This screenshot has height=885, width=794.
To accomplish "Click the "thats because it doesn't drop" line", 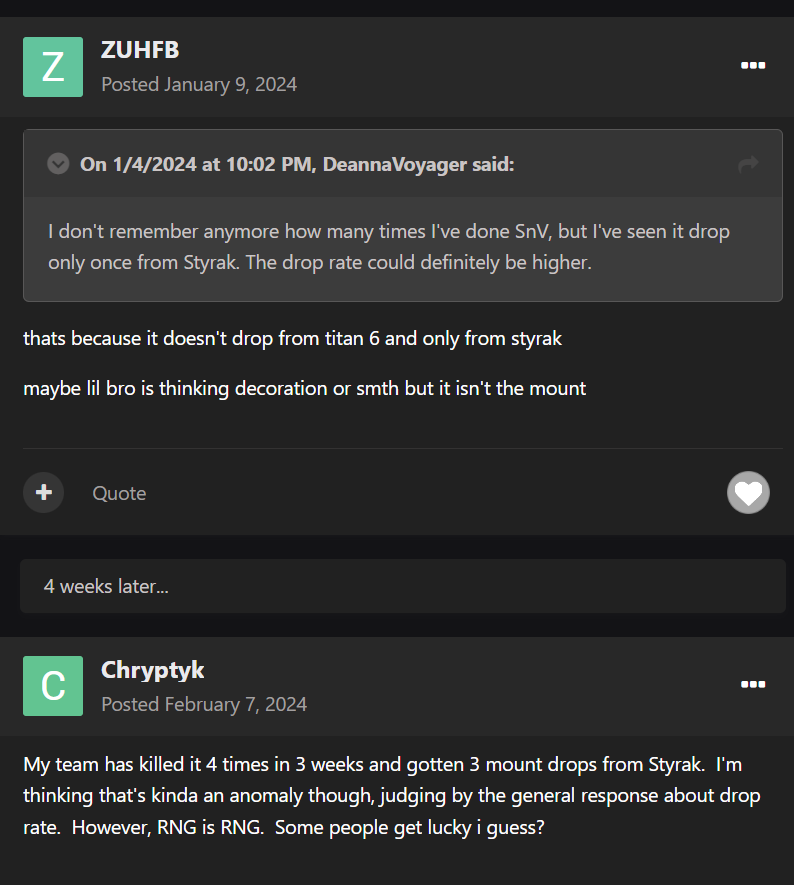I will [292, 338].
